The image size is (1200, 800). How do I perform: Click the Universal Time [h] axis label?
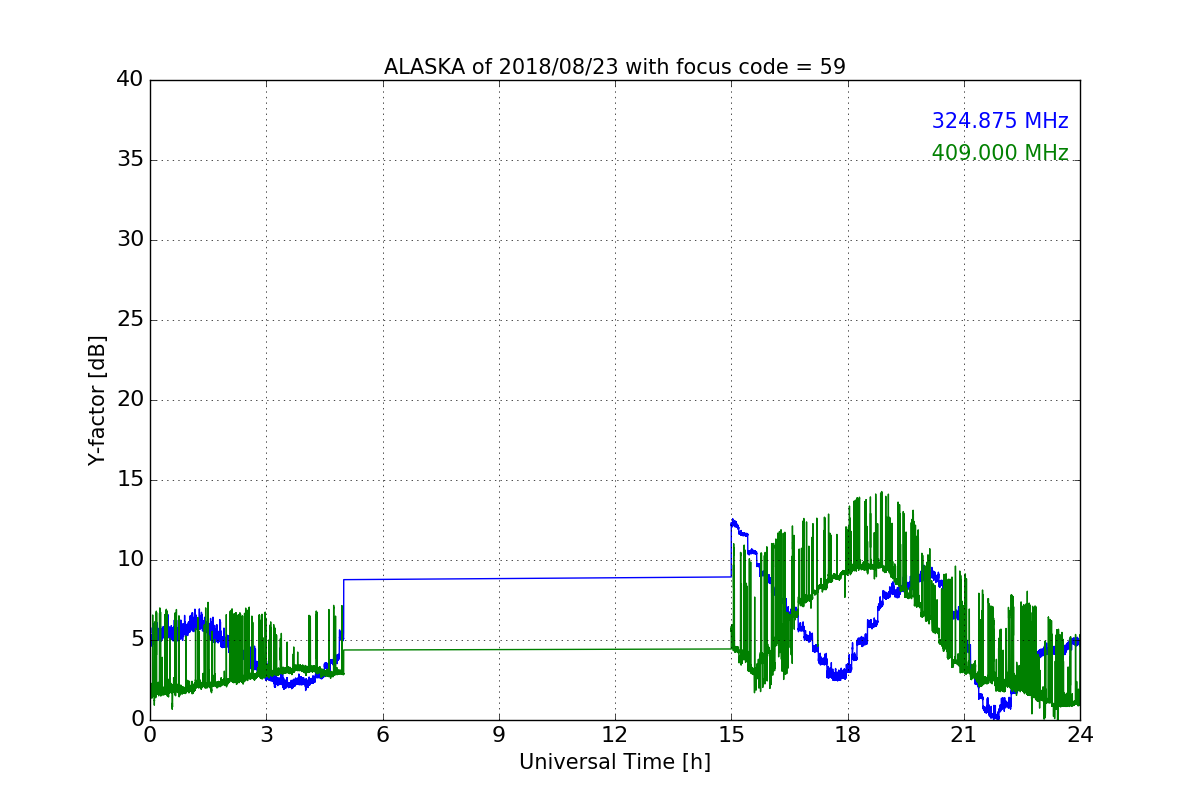(x=615, y=762)
